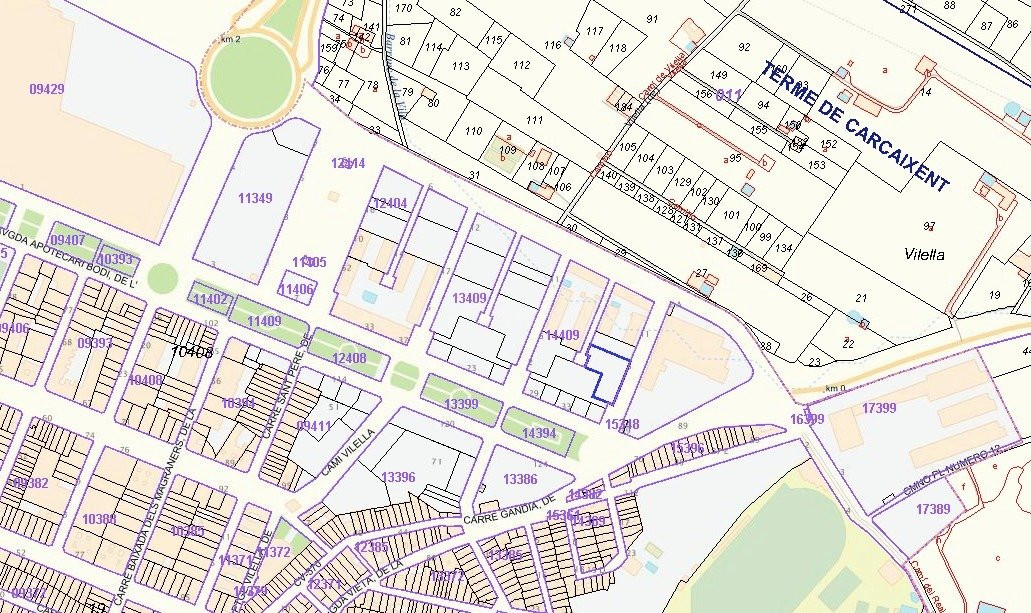
Task: Click rural parcel 92
Action: [x=744, y=47]
